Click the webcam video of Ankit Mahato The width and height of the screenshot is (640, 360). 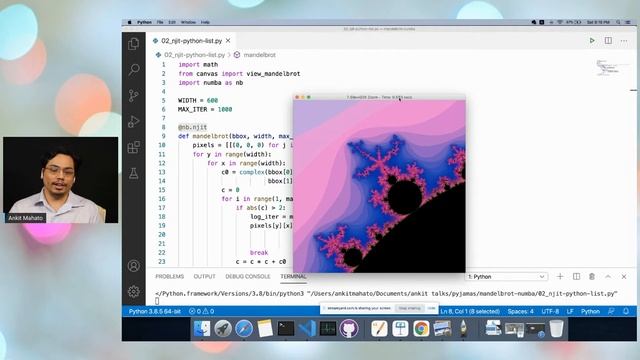click(x=60, y=180)
